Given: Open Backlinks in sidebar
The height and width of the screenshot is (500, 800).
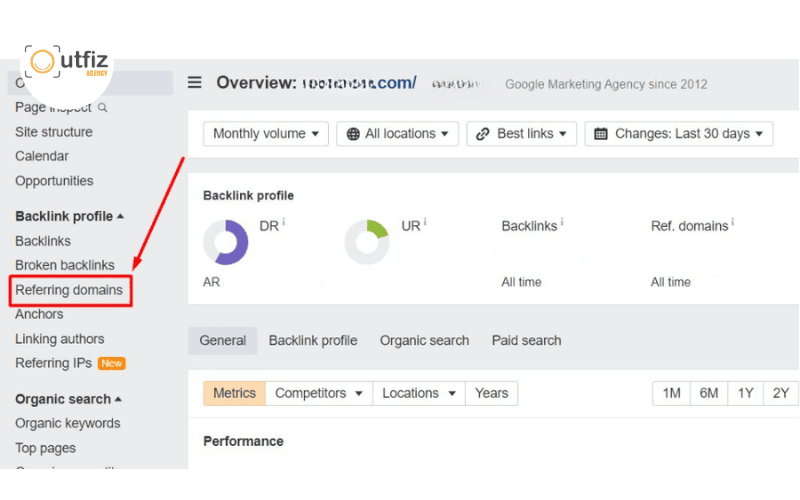Looking at the screenshot, I should click(x=43, y=241).
